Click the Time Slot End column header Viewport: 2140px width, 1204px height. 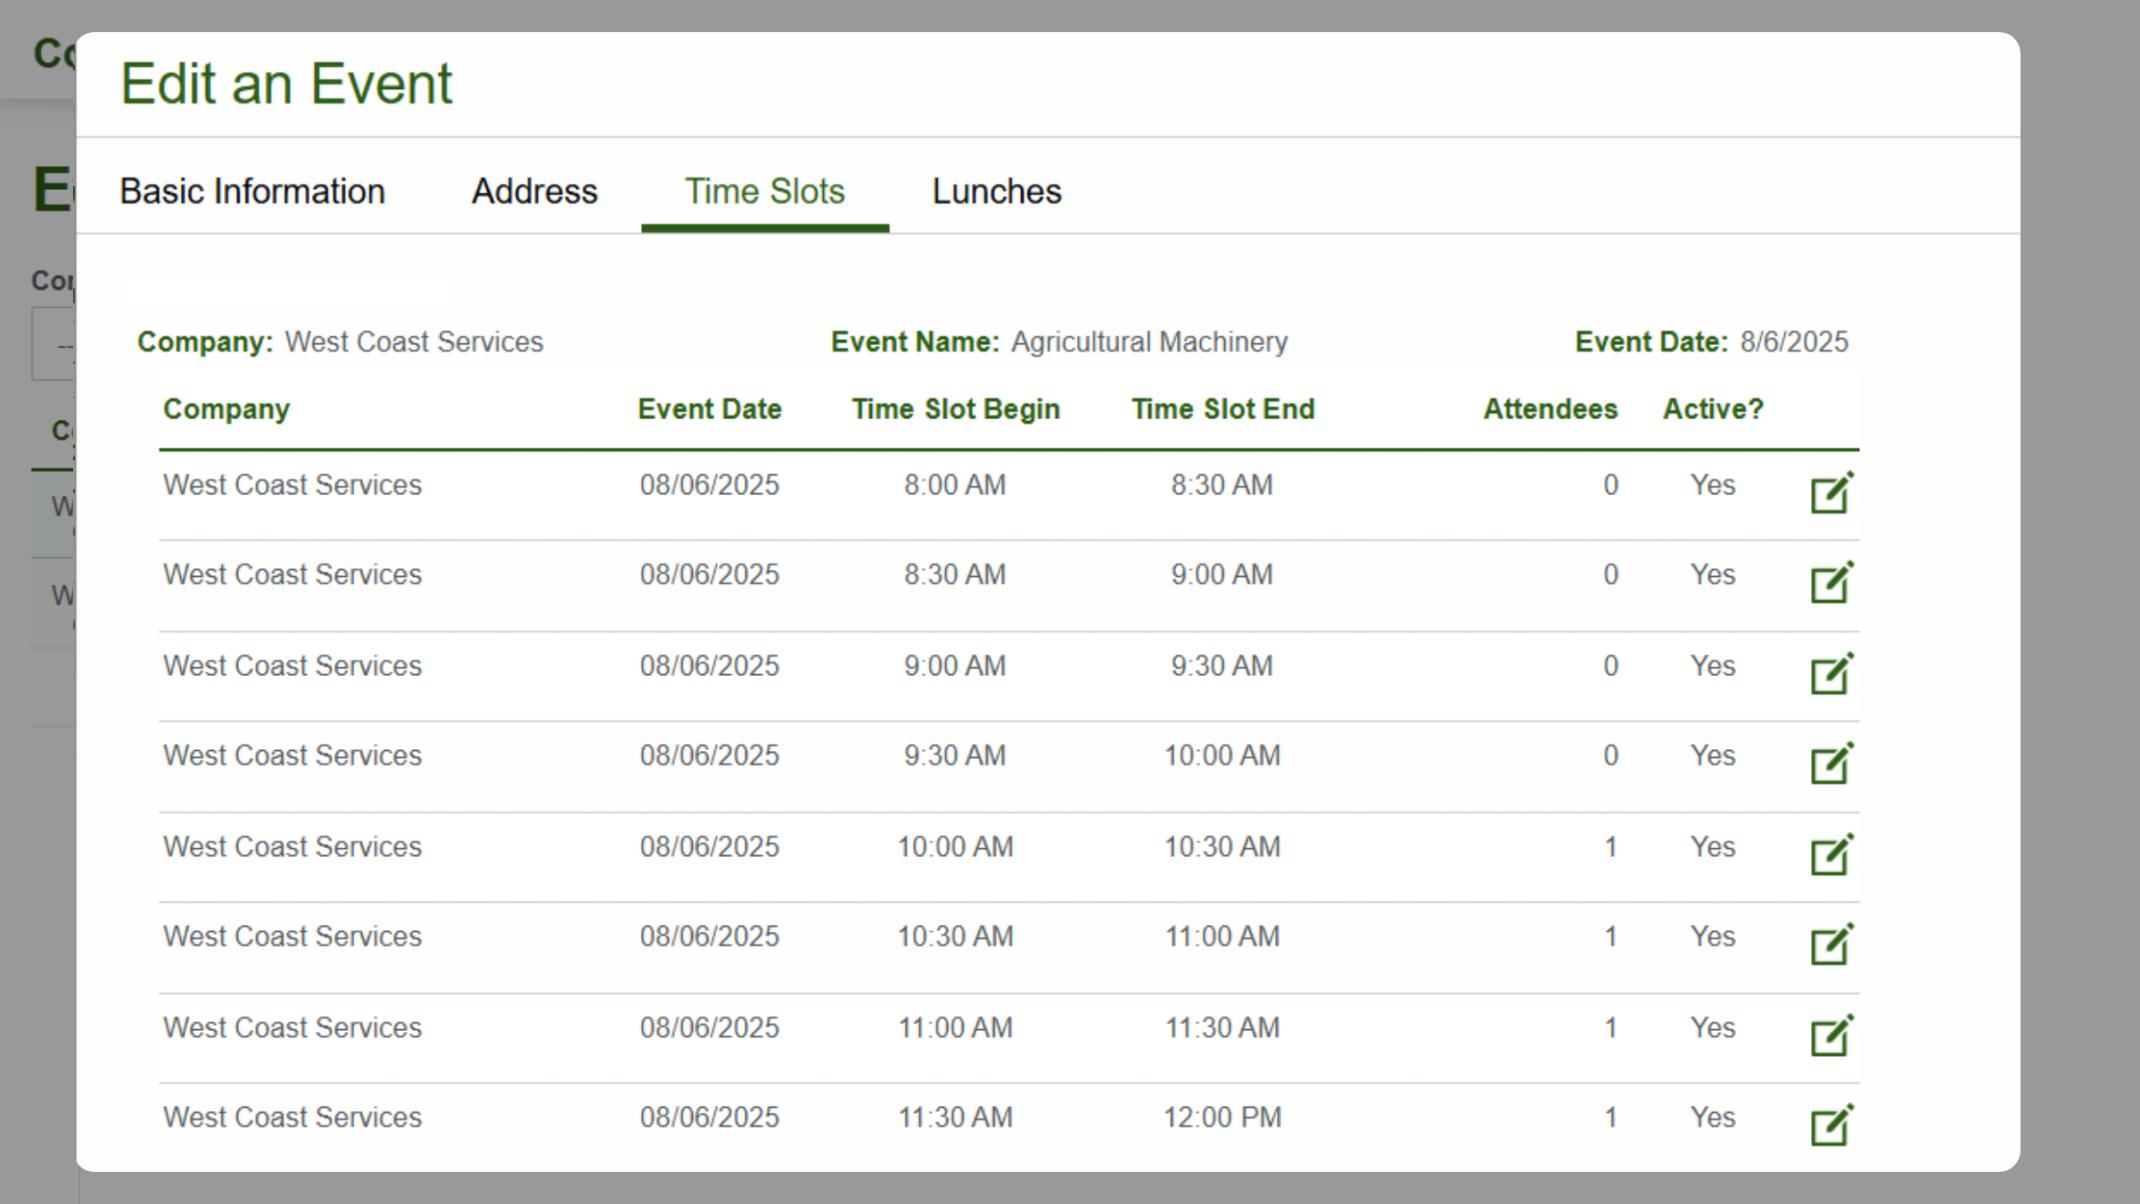coord(1223,409)
